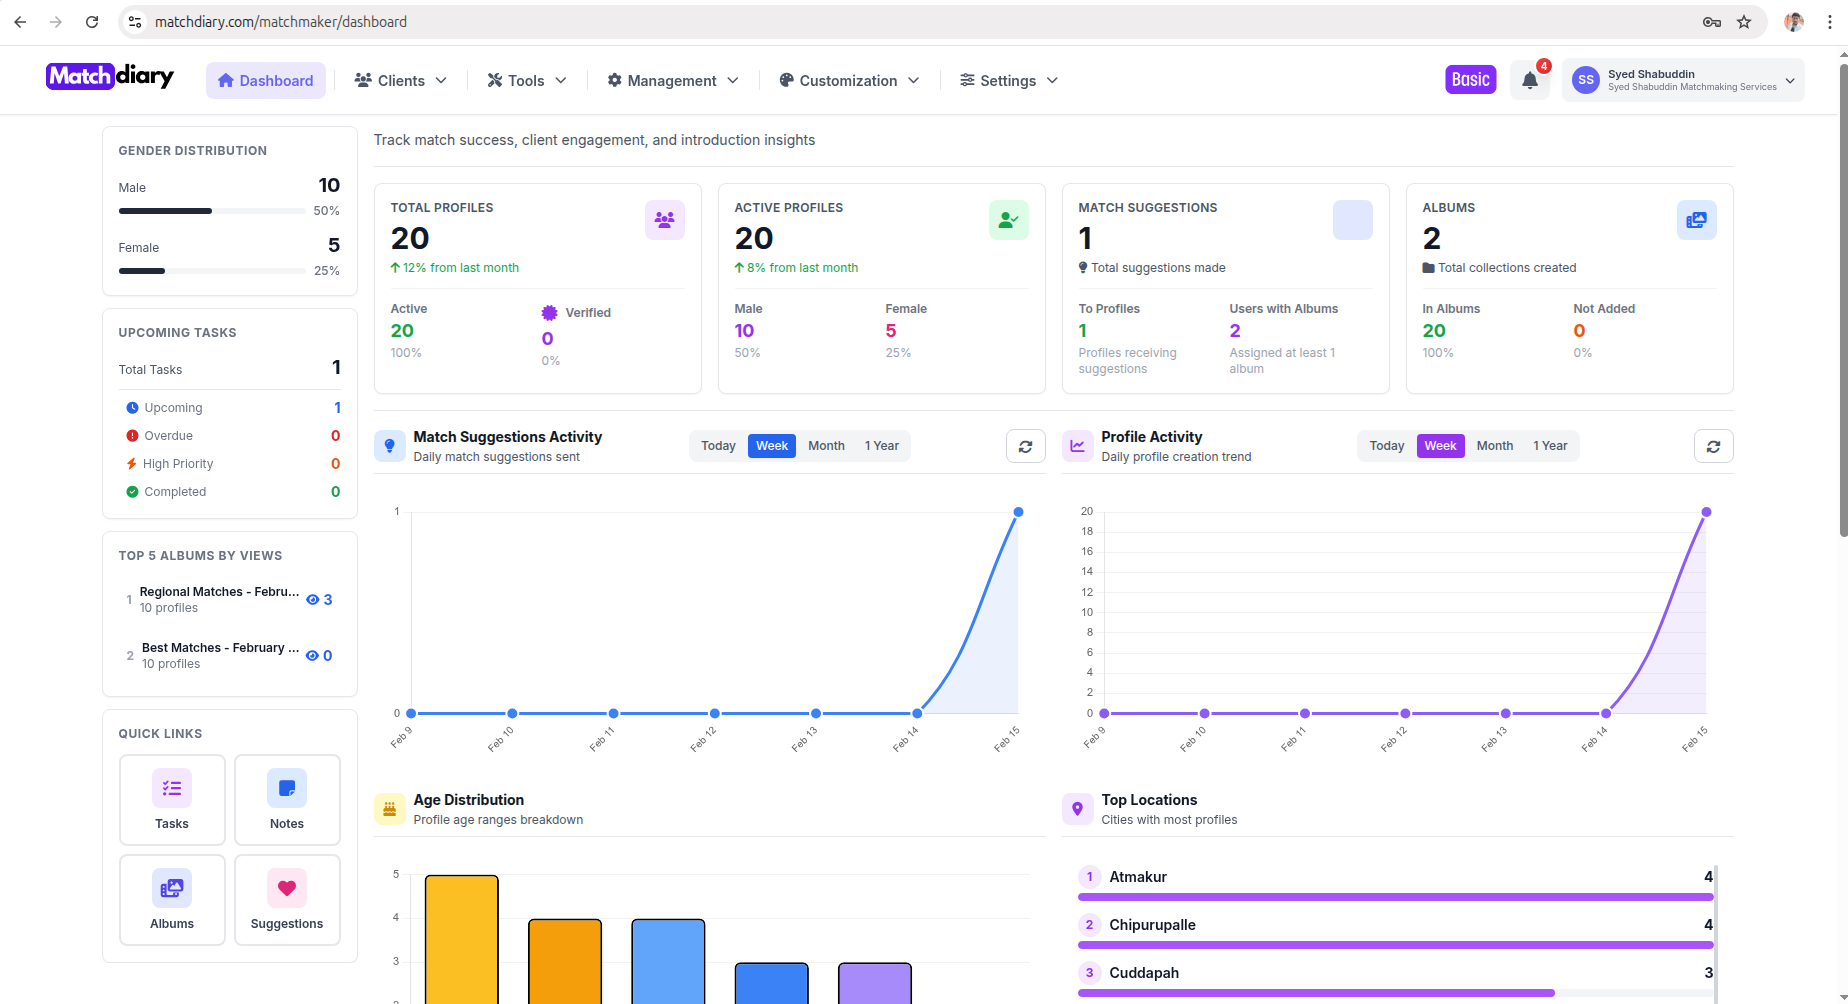
Task: Open the Settings menu
Action: [1007, 80]
